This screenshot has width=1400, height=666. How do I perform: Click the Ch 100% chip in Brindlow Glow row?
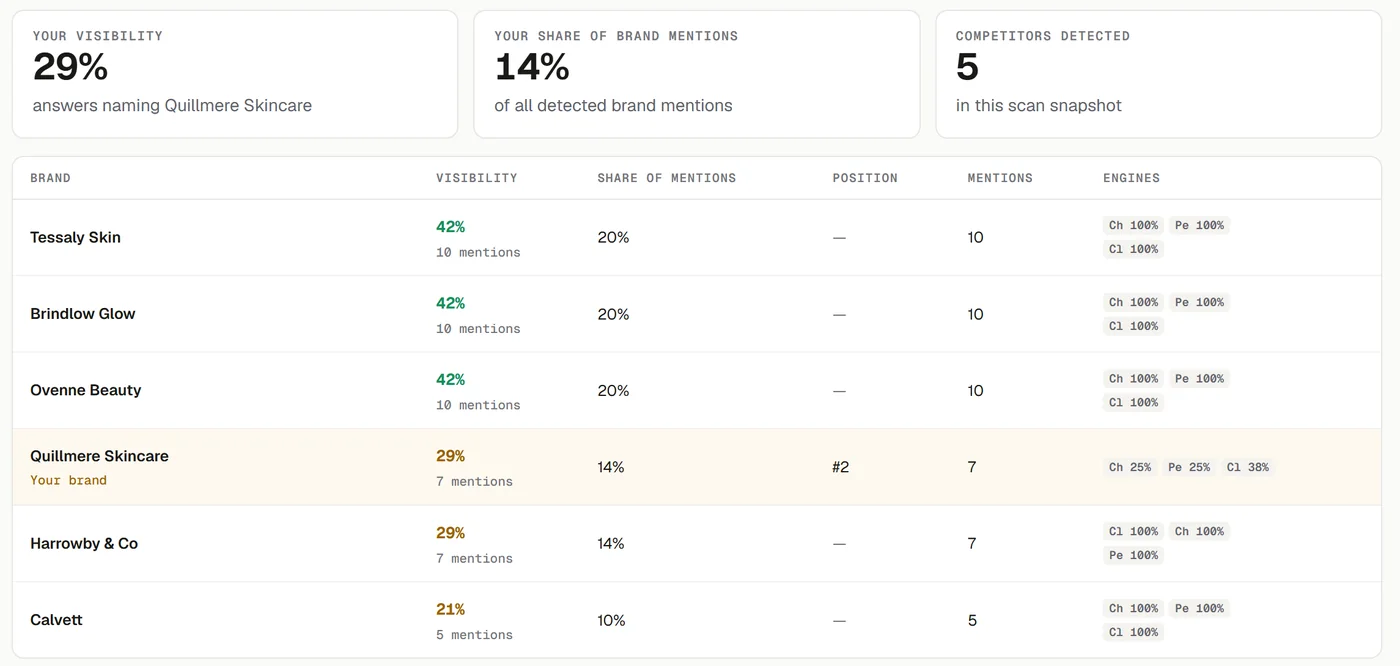point(1133,302)
